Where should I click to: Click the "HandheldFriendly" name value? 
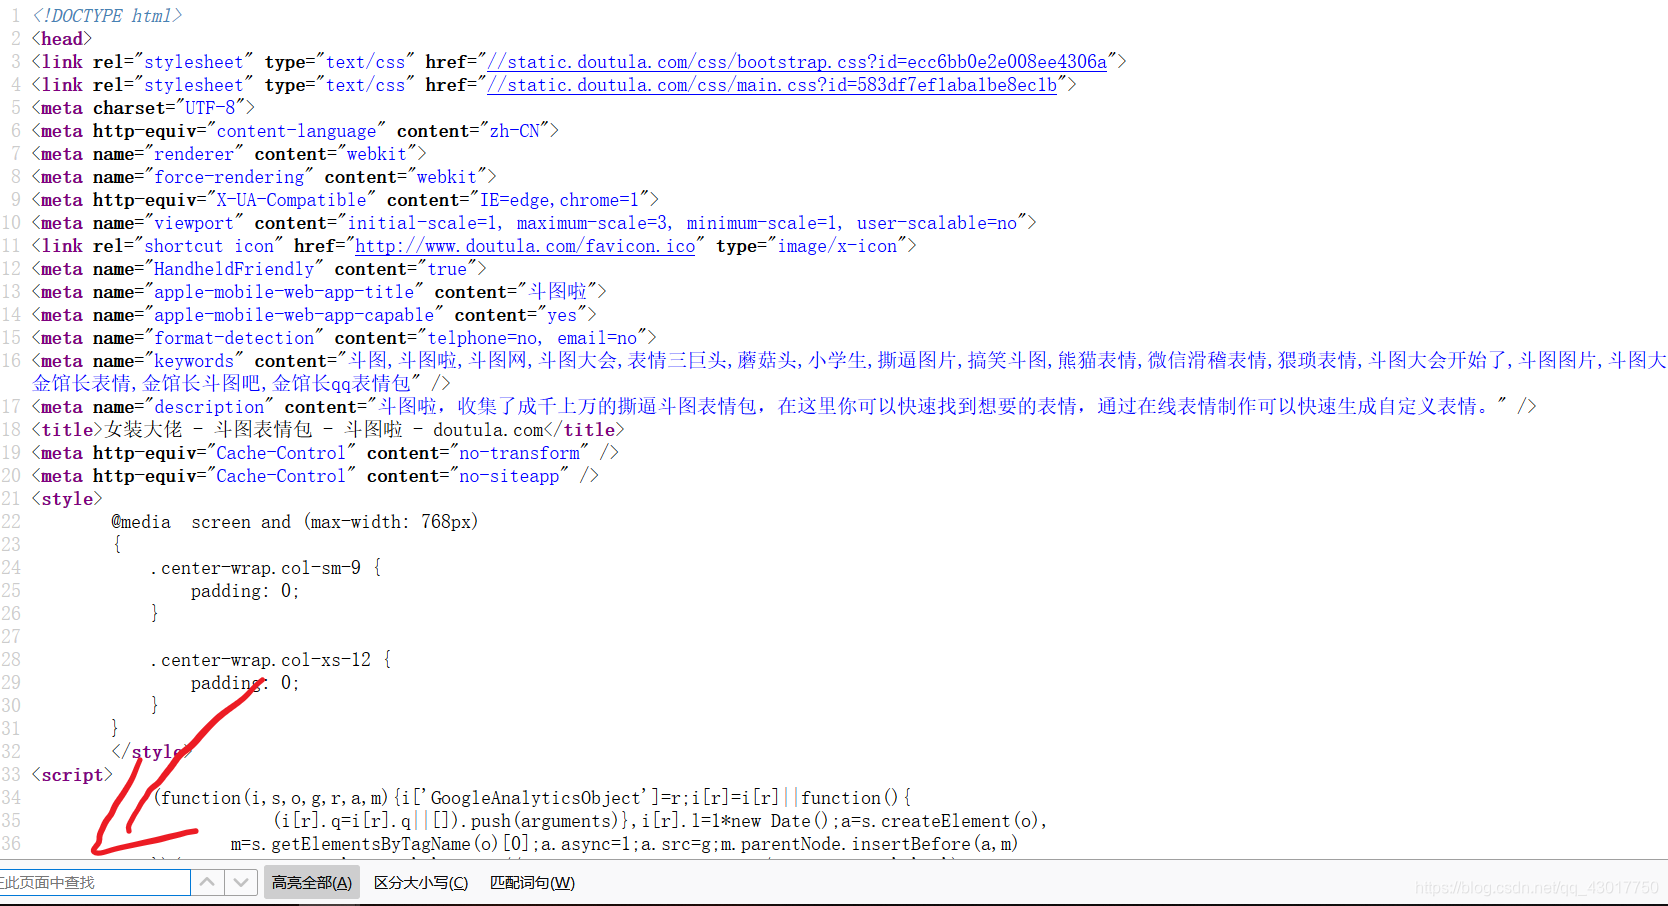[x=234, y=269]
